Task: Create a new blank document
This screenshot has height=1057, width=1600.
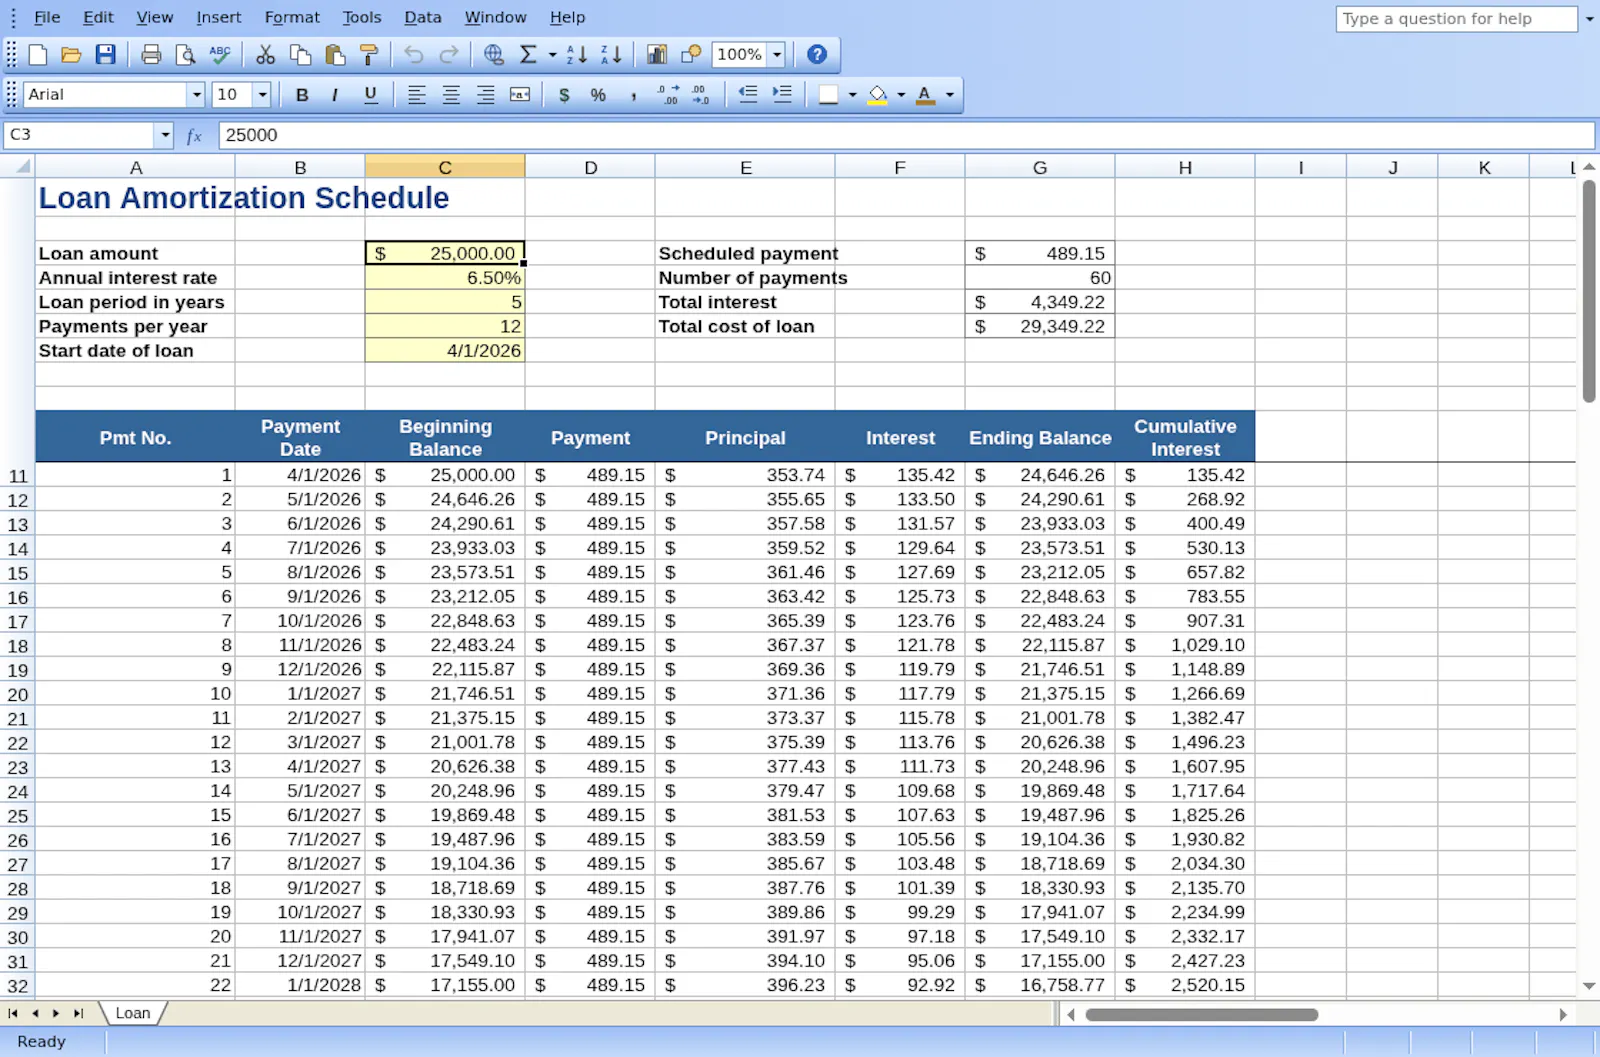Action: point(38,55)
